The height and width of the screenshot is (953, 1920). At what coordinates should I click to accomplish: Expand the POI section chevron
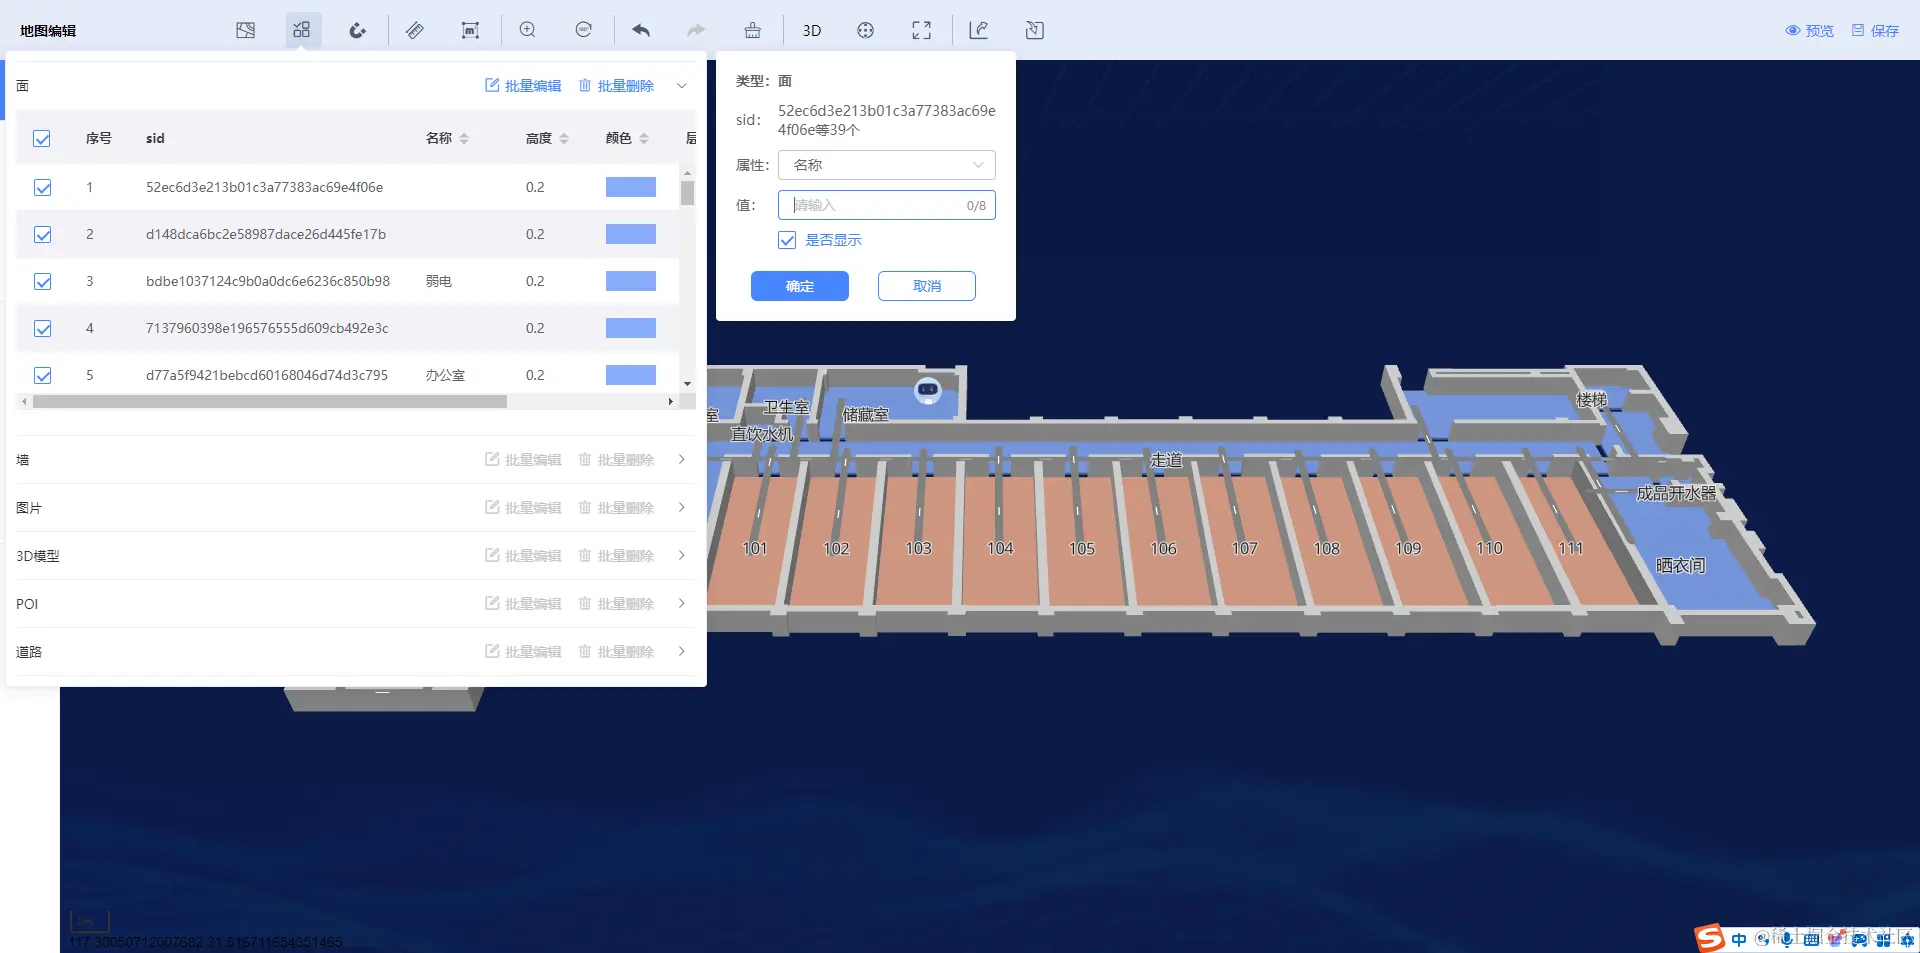tap(682, 604)
